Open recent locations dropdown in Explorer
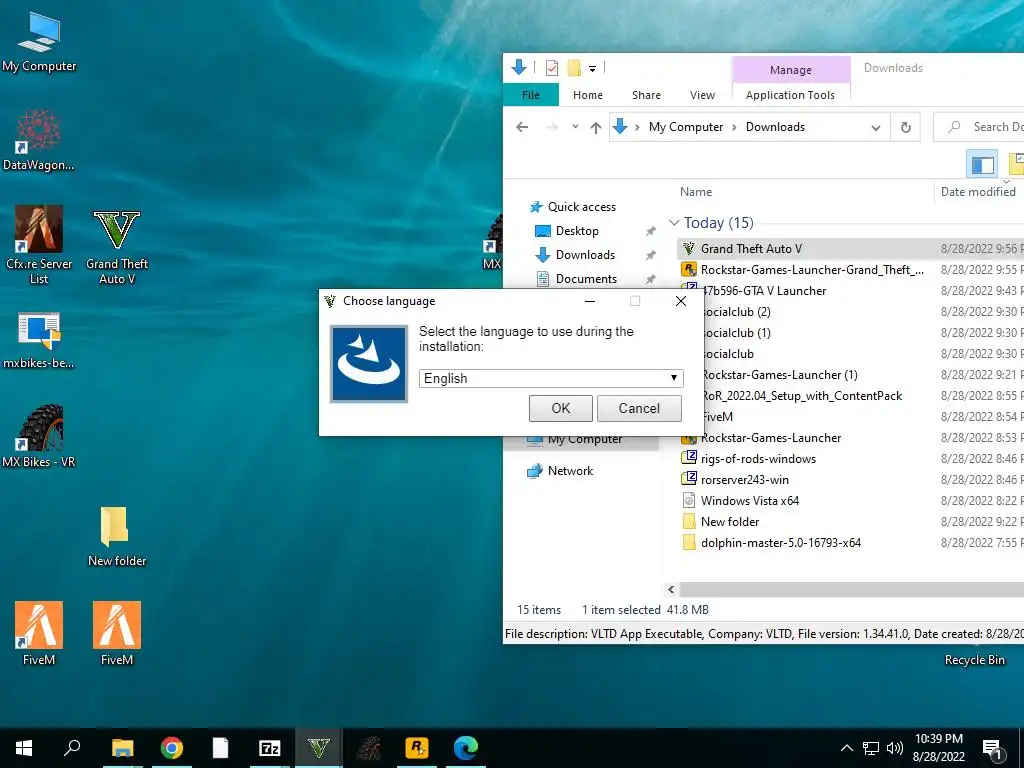 tap(575, 127)
